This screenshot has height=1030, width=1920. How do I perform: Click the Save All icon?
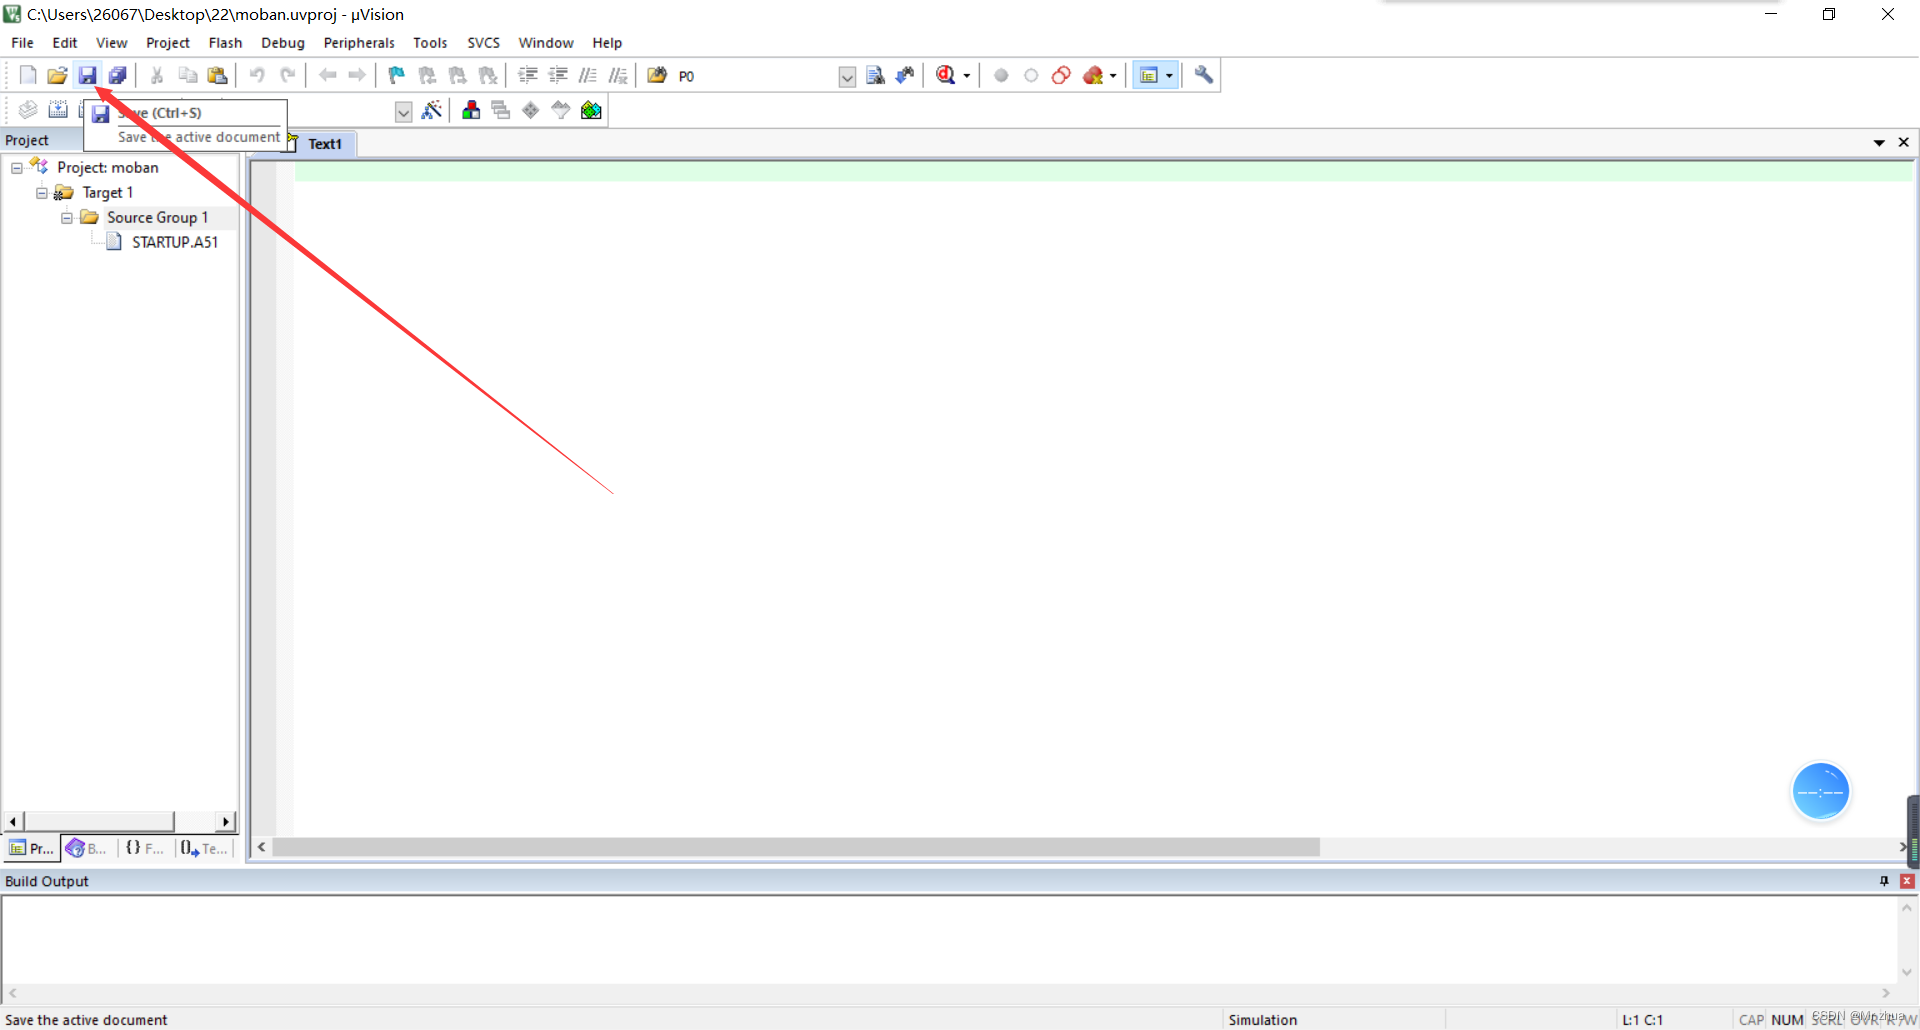tap(117, 75)
